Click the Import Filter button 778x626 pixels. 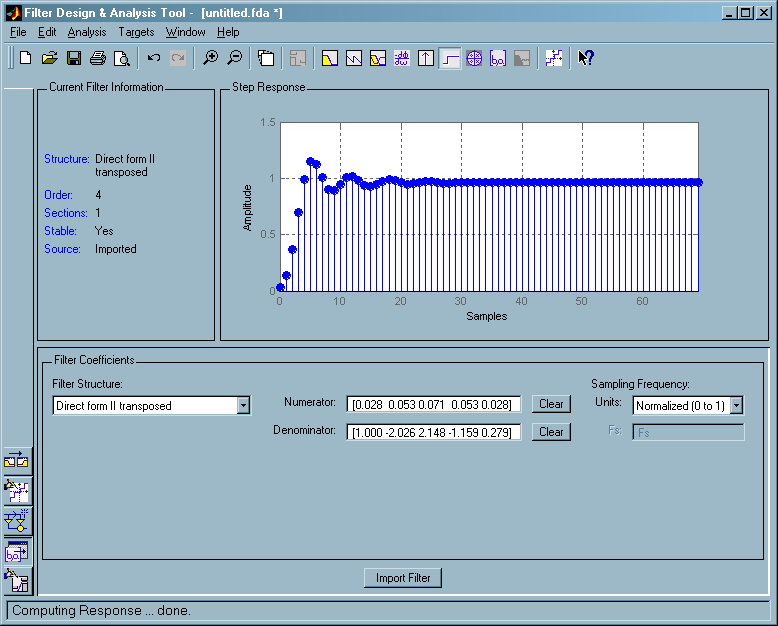(402, 578)
